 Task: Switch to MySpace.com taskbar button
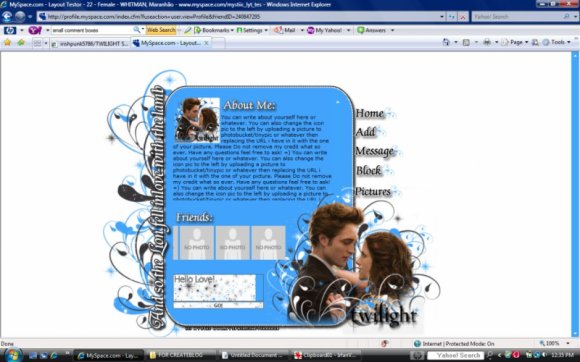tap(108, 355)
